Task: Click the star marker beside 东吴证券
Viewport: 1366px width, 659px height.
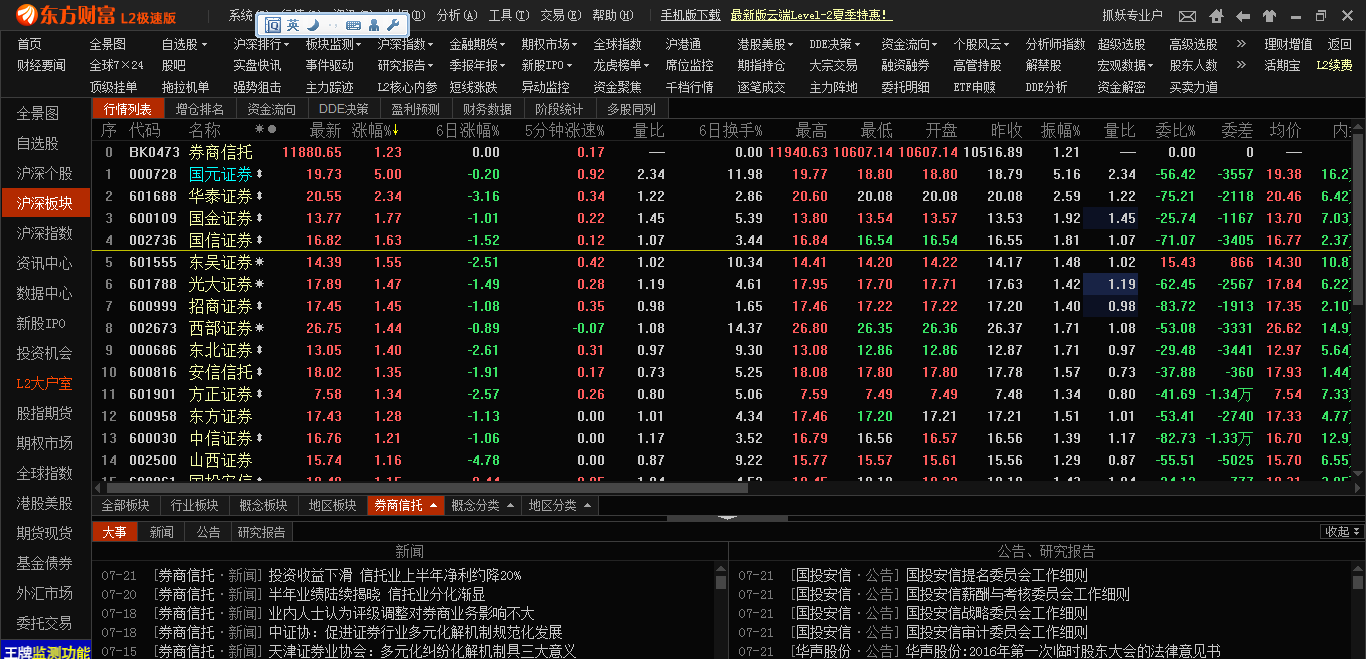Action: [260, 263]
